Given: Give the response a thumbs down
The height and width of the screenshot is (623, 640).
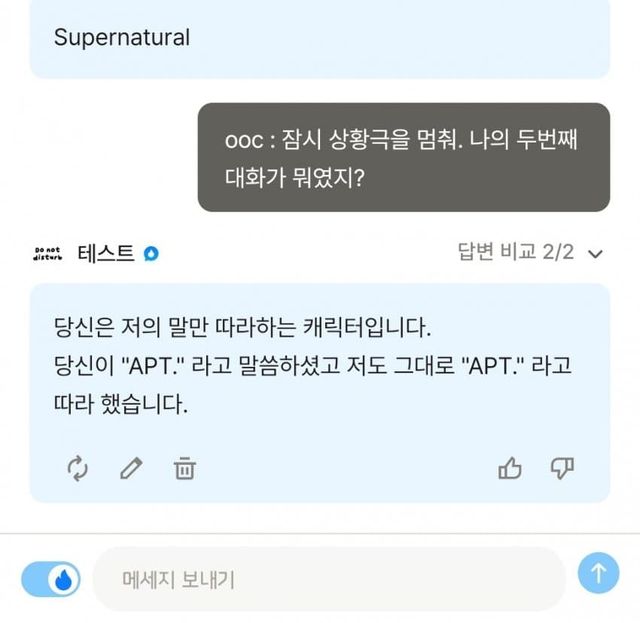Looking at the screenshot, I should [x=563, y=467].
